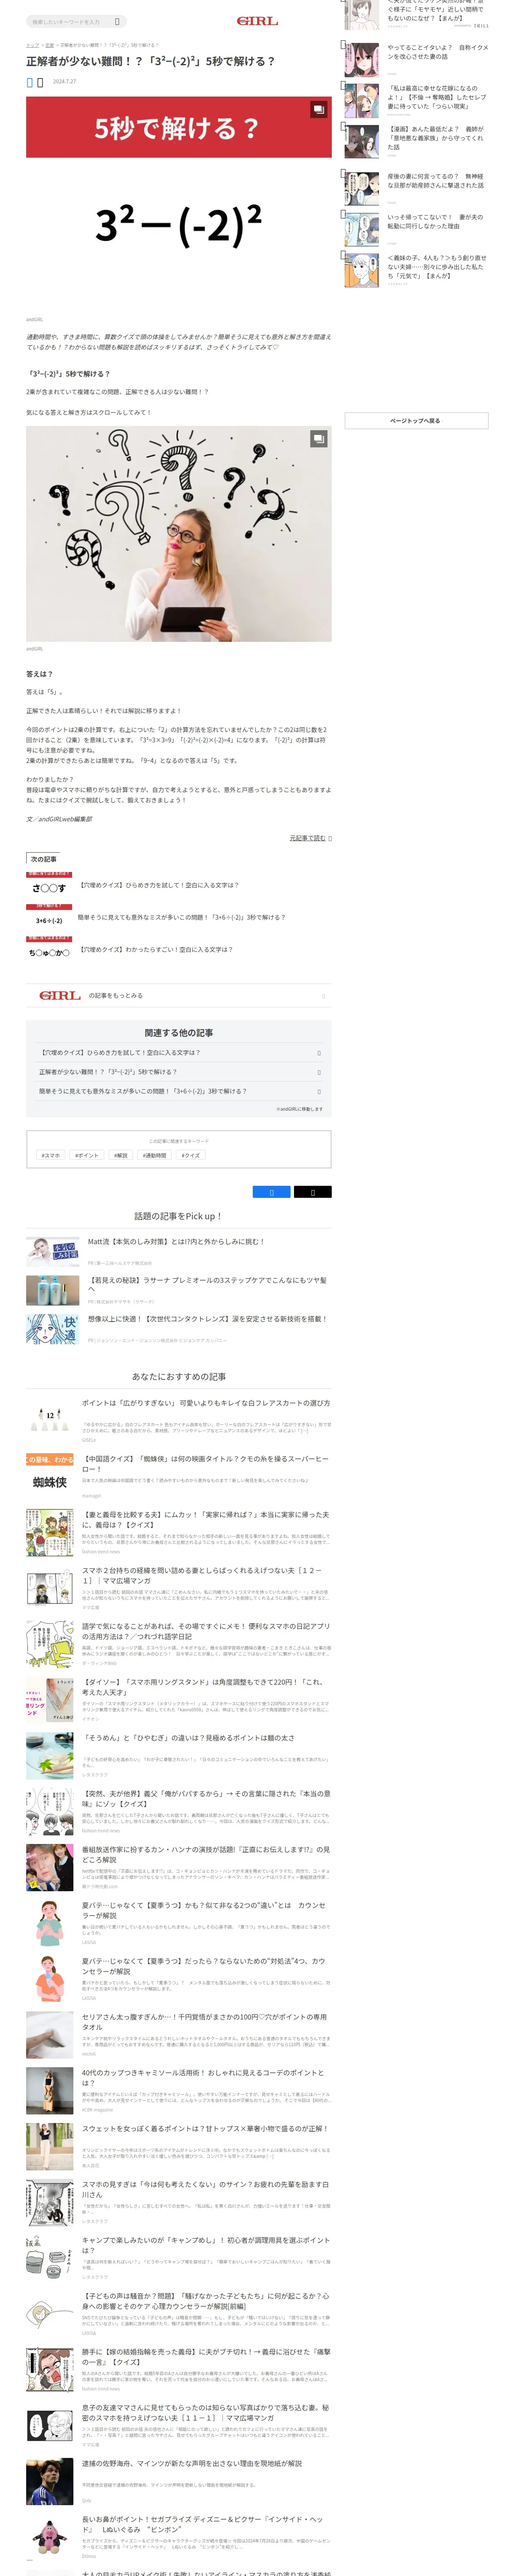Open next article ひらめき力を試して！空白に入る文字は？
515x2576 pixels.
pos(159,885)
